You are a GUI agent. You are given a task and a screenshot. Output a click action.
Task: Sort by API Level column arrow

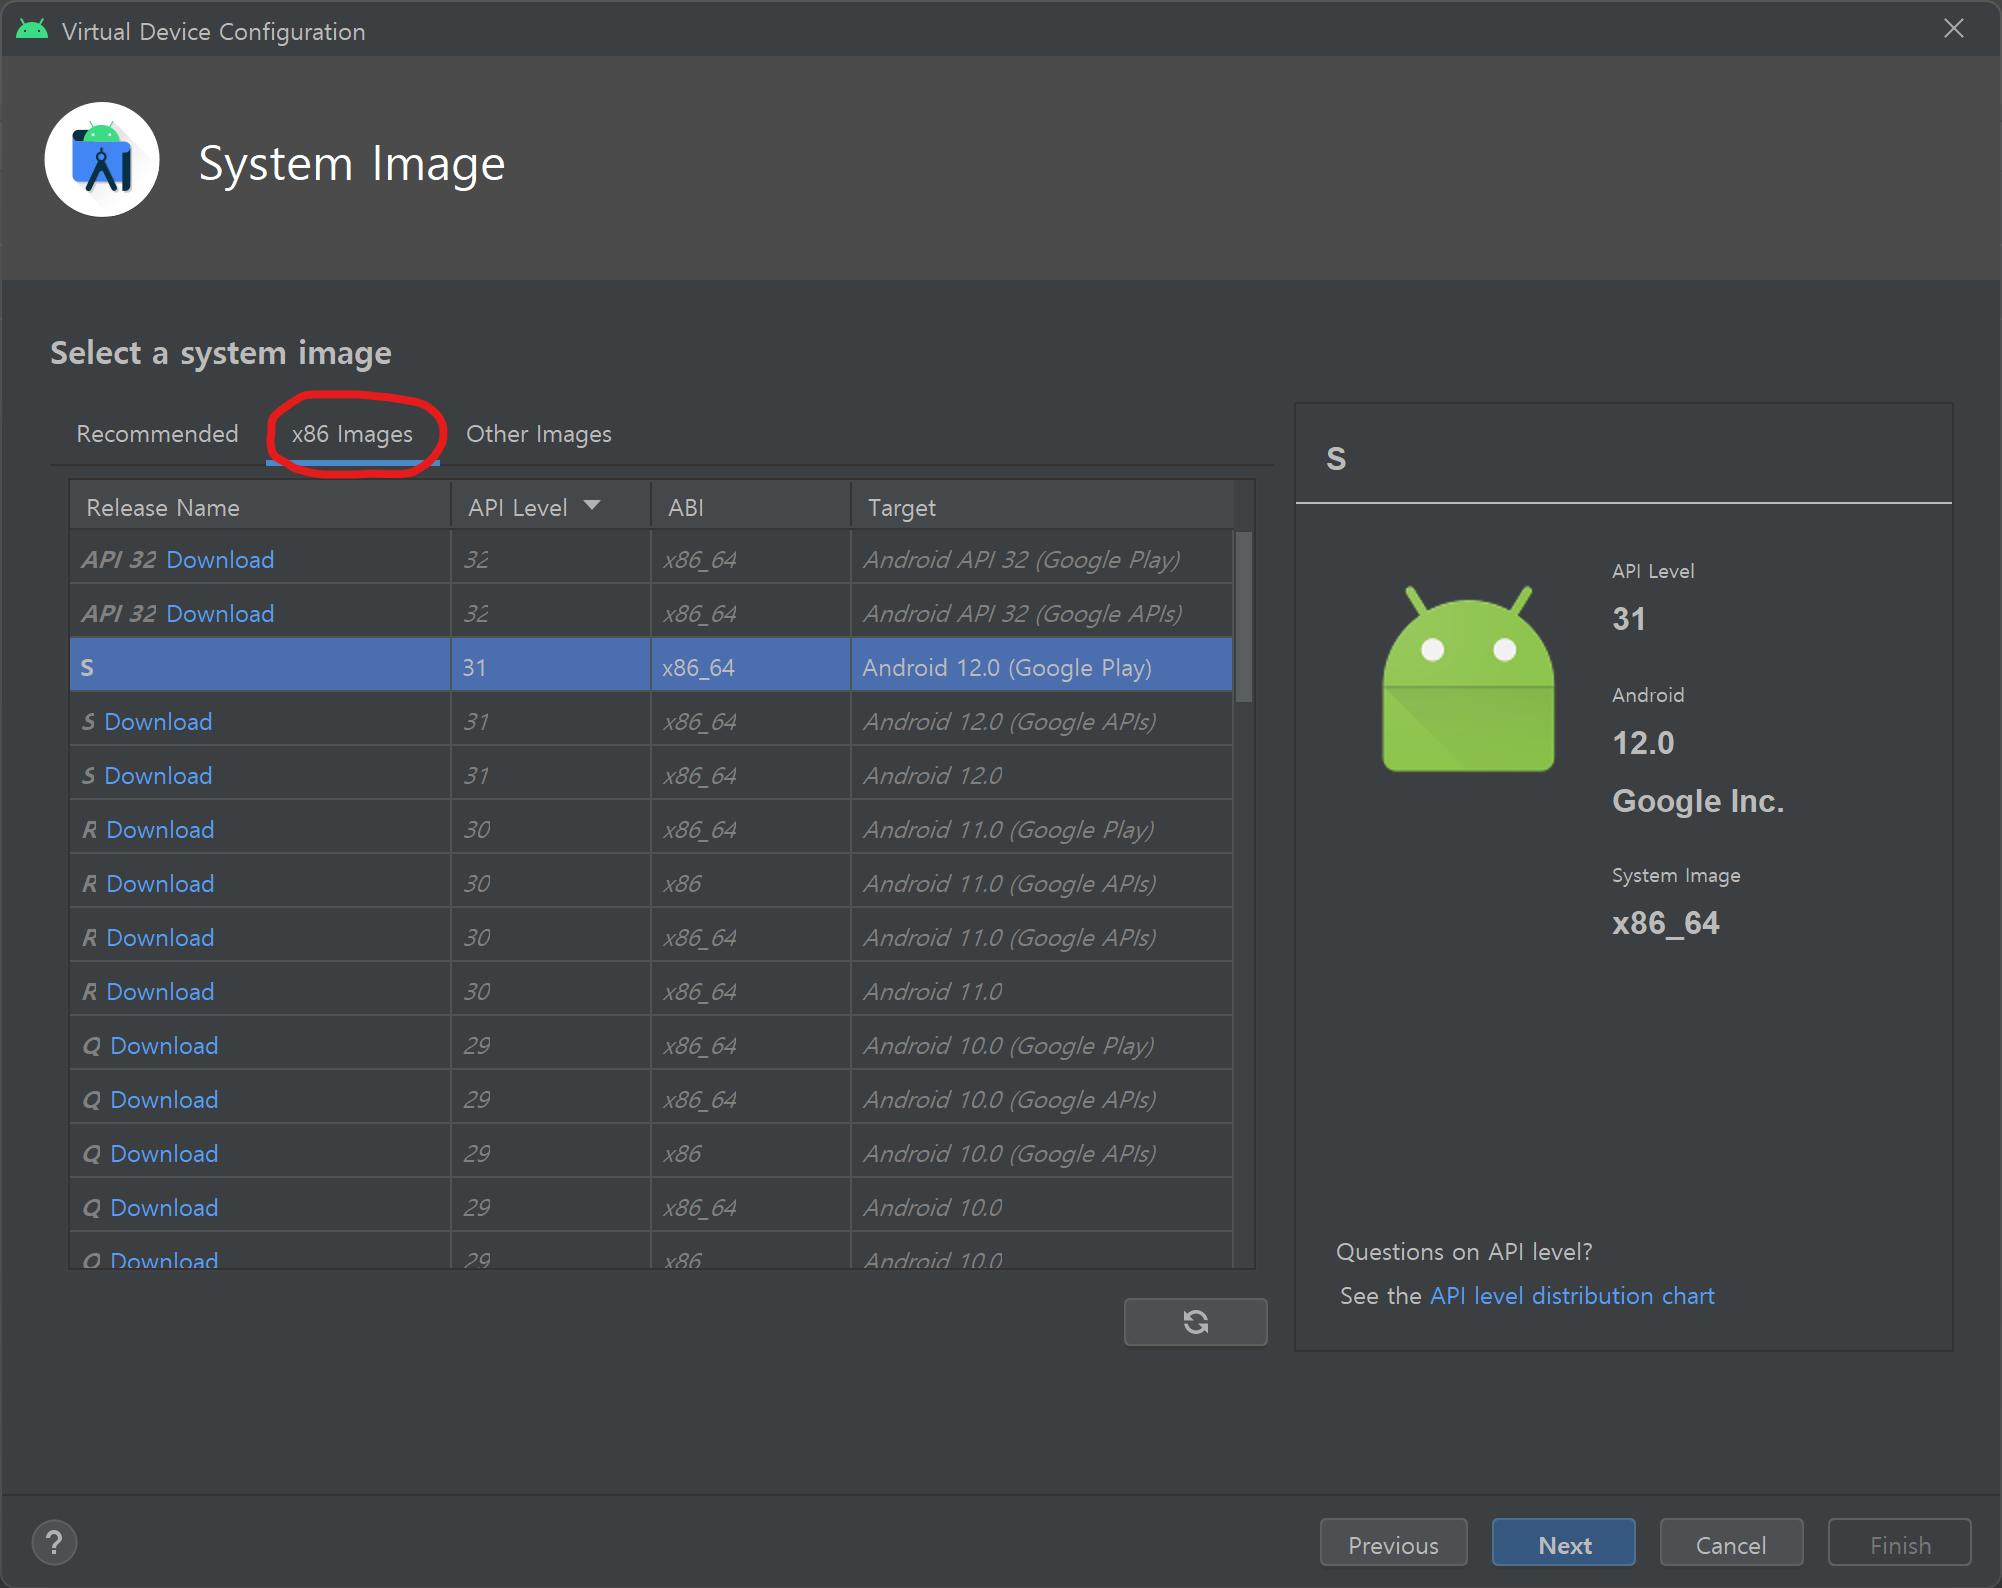pyautogui.click(x=592, y=506)
